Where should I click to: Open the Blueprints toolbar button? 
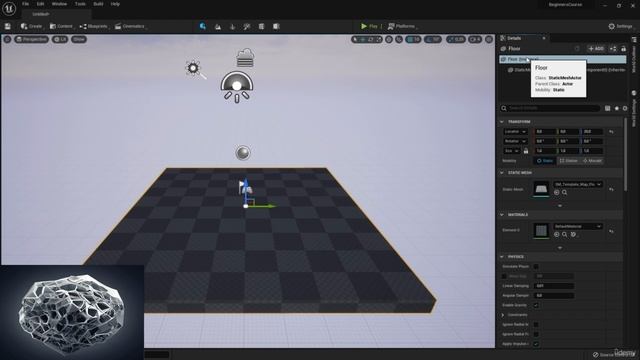94,26
